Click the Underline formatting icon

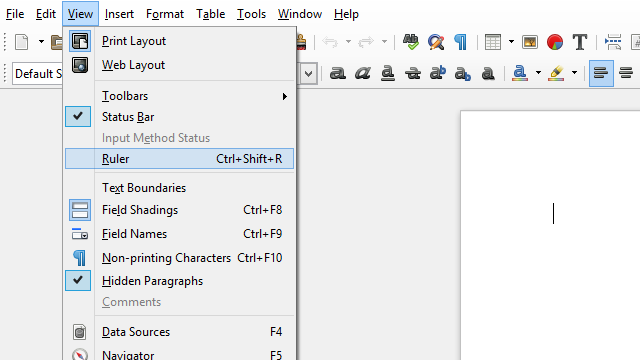coord(387,73)
